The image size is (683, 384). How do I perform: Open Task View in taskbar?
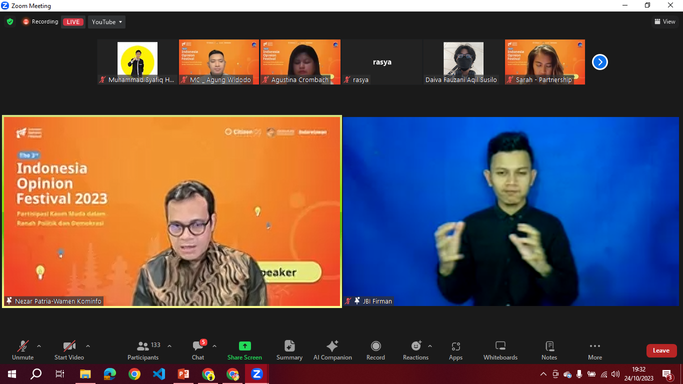[x=60, y=374]
